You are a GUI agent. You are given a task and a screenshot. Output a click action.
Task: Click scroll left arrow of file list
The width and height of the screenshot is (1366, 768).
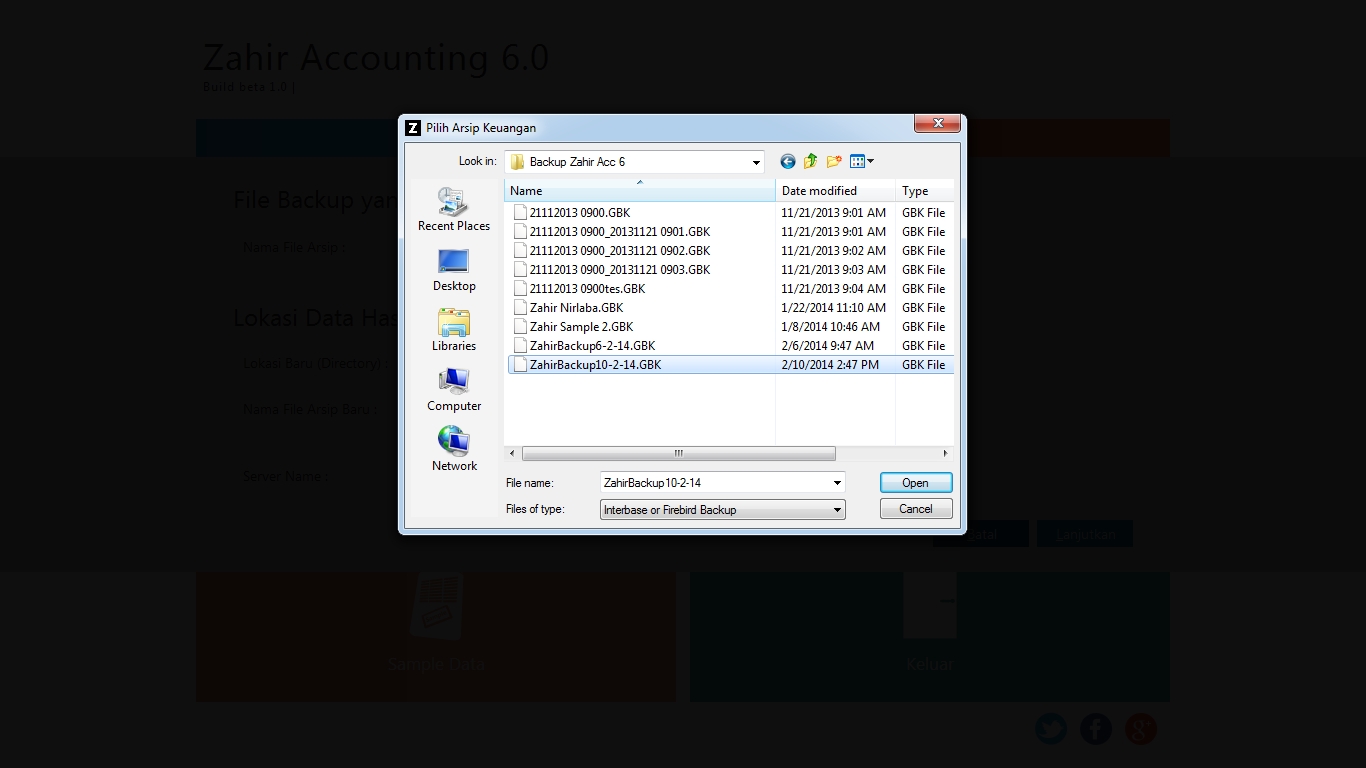tap(513, 453)
